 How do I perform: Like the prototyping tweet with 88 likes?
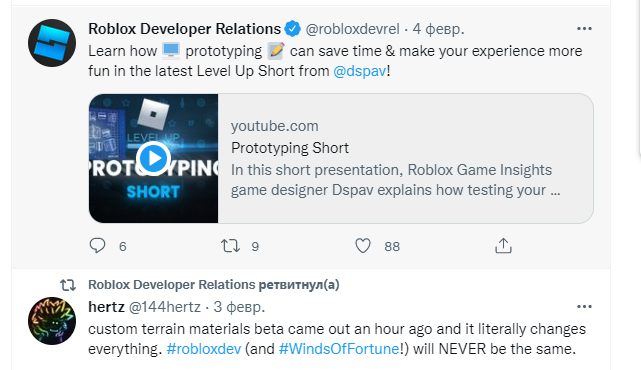[x=363, y=246]
